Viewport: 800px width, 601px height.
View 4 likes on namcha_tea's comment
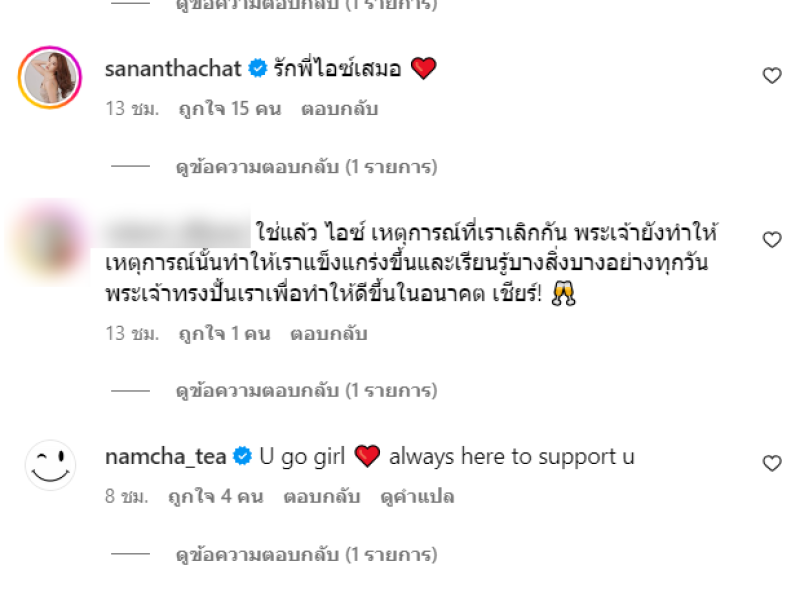pos(216,496)
